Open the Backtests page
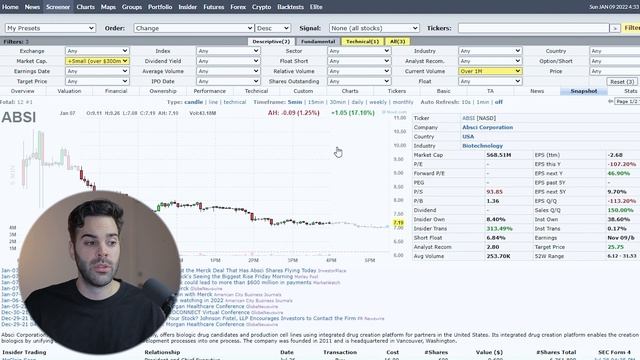Viewport: 640px width, 360px height. click(x=291, y=7)
